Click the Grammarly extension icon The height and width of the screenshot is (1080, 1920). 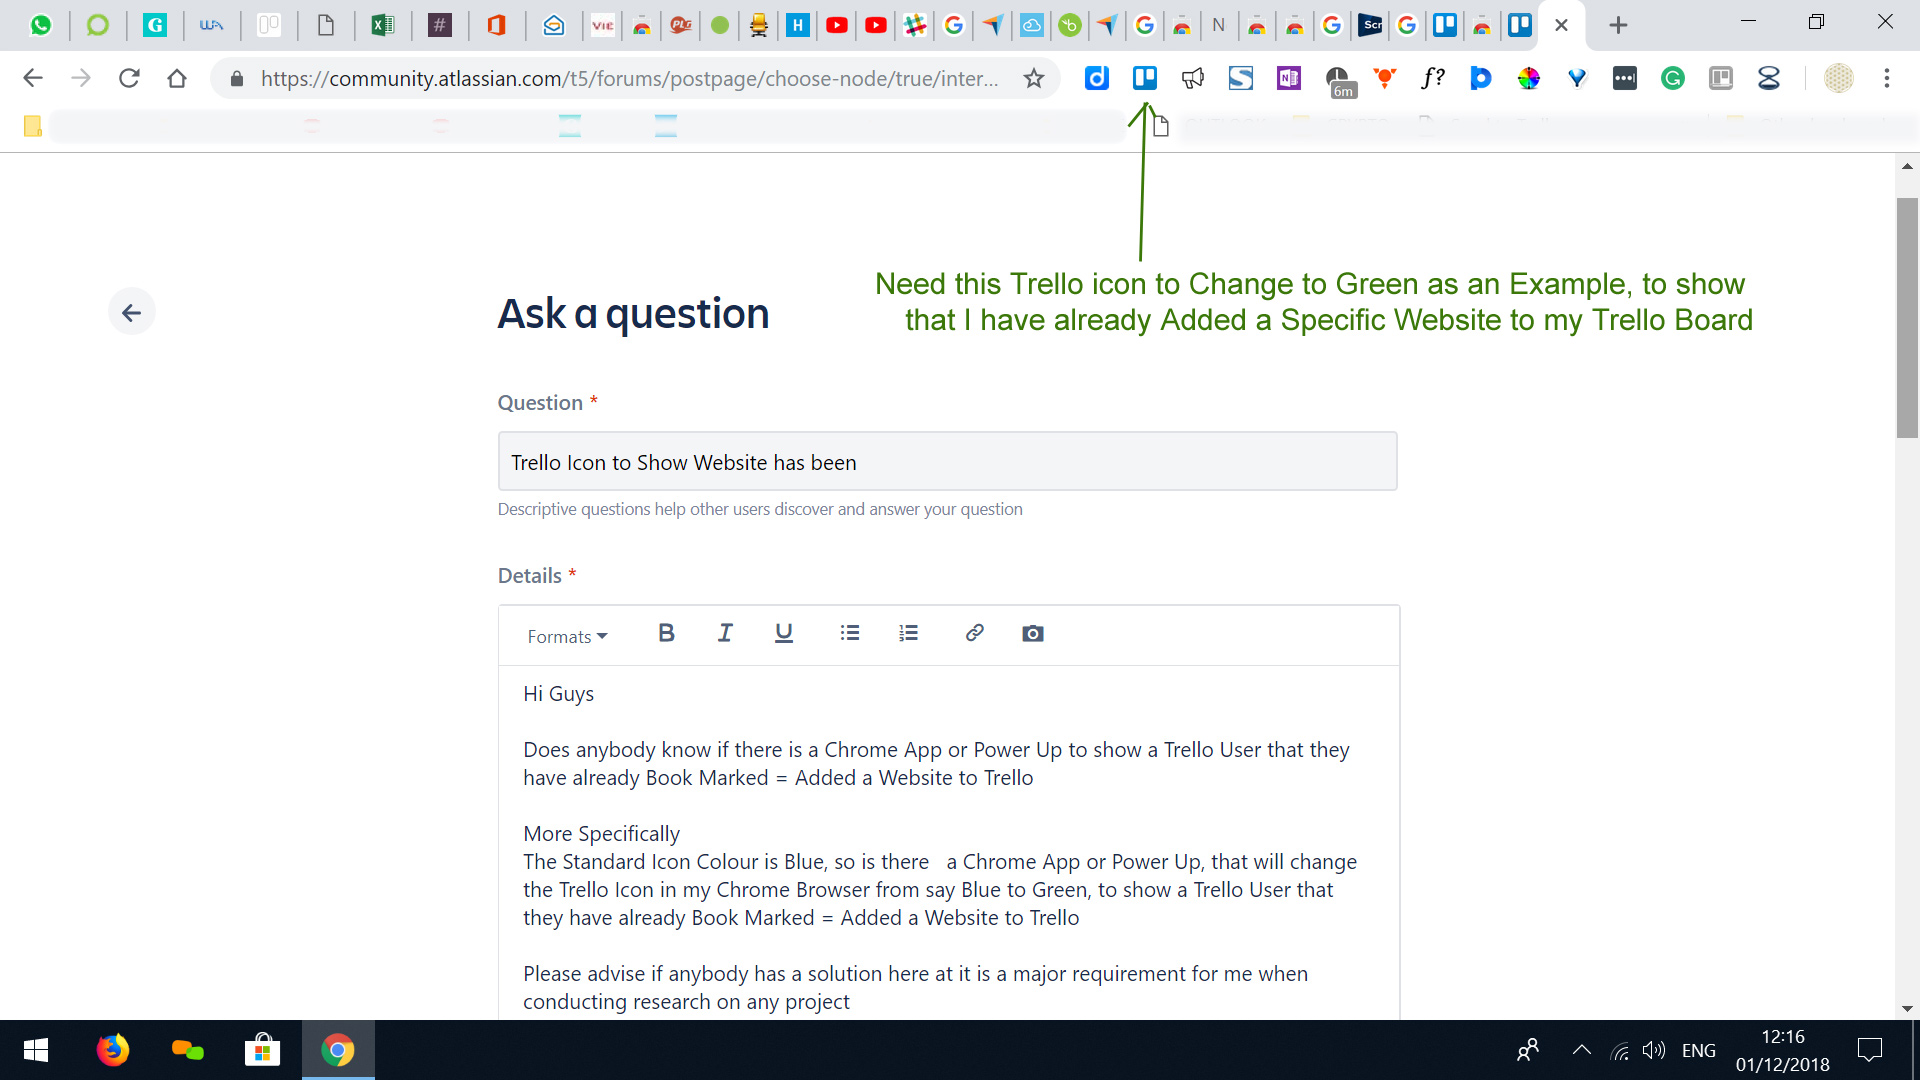[x=1673, y=78]
